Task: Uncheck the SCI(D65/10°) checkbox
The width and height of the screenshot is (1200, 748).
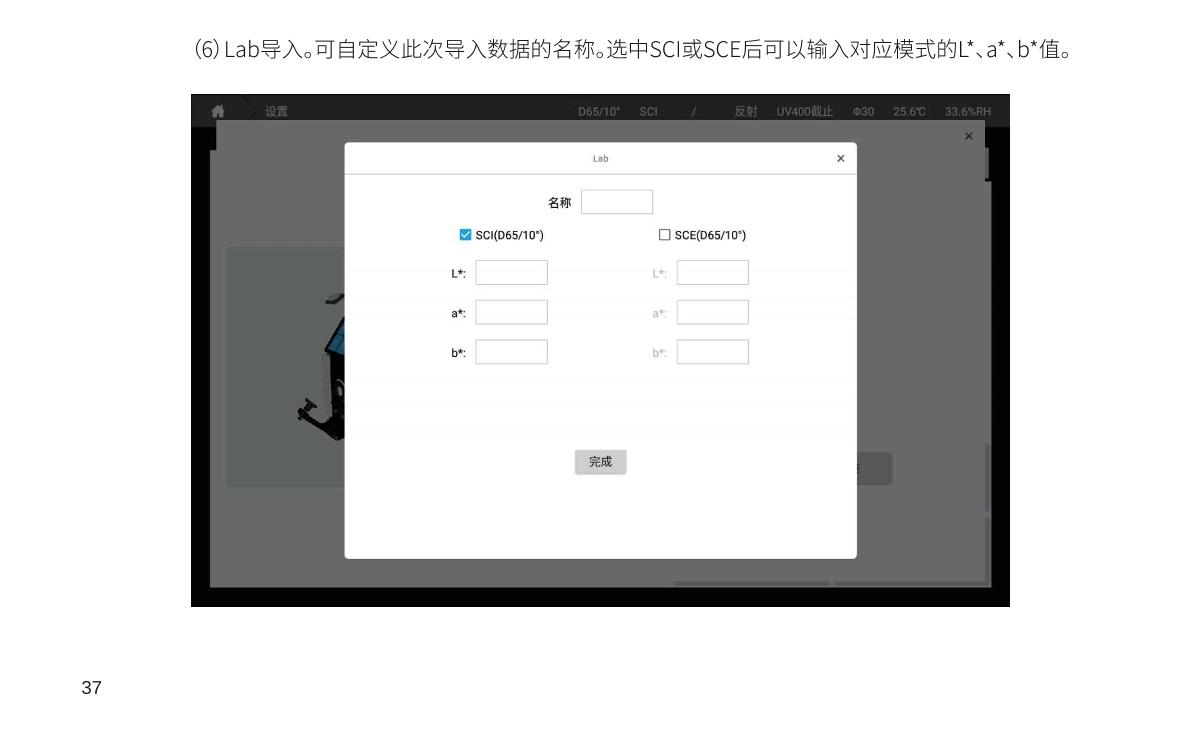Action: (x=465, y=235)
